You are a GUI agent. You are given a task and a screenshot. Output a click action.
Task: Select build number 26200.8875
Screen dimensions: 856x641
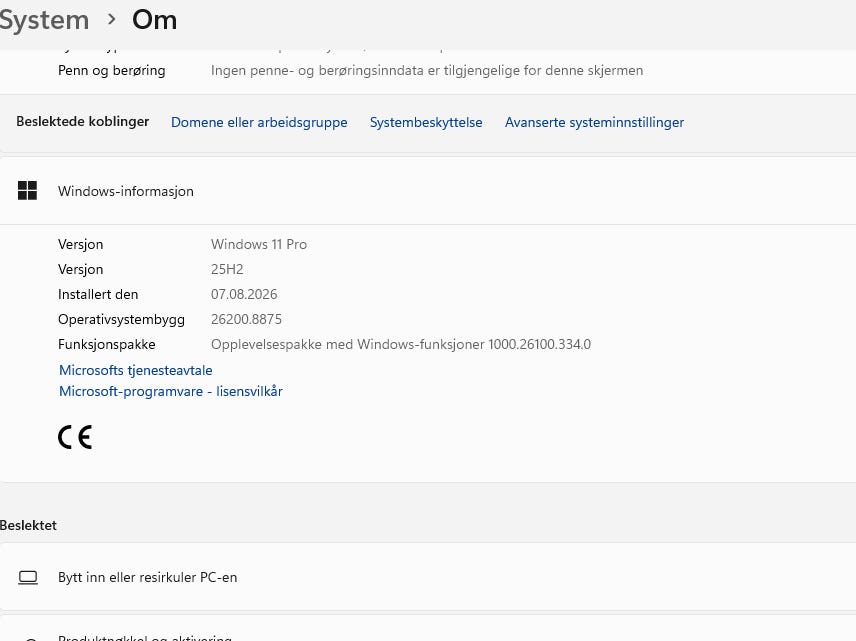click(246, 319)
